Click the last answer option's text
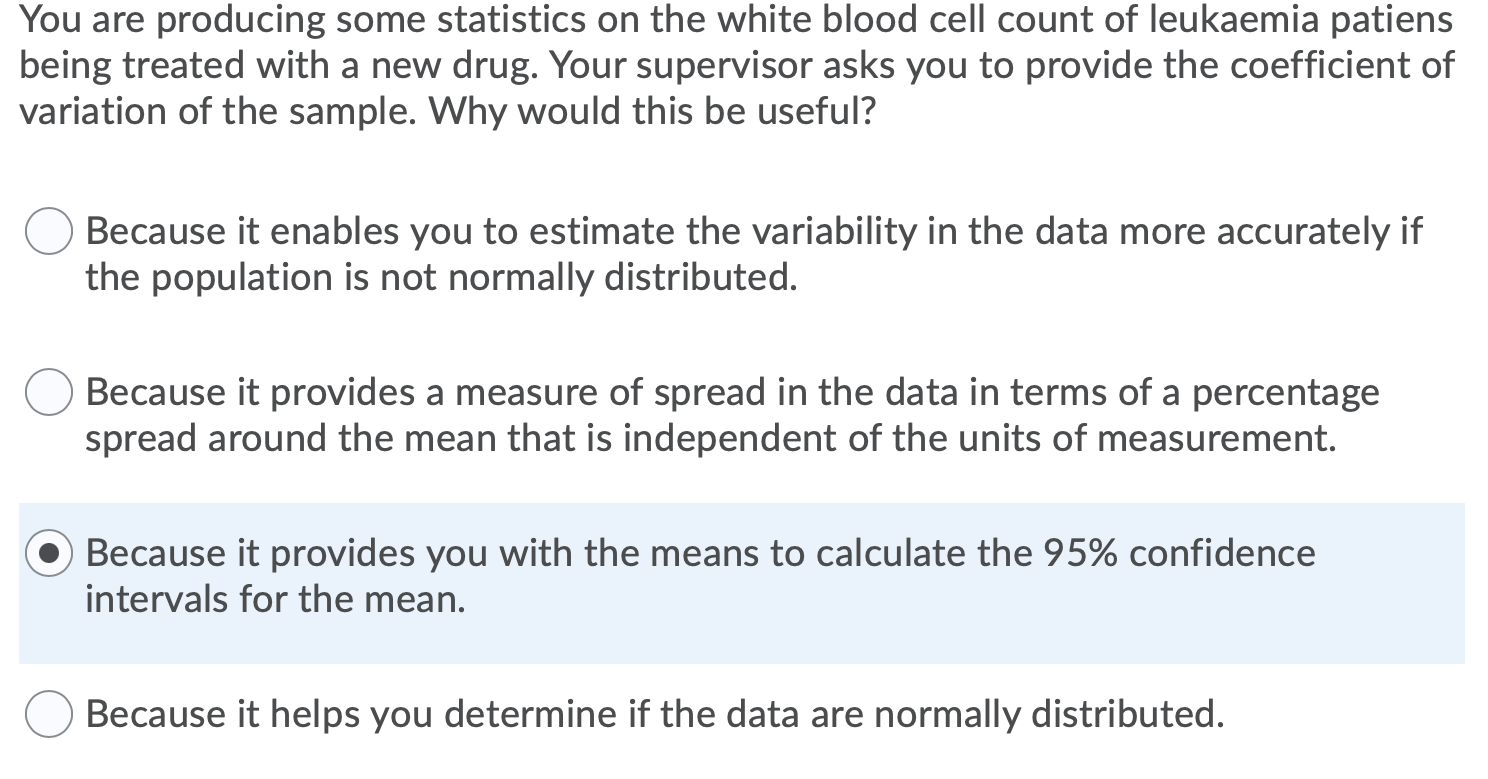Image resolution: width=1488 pixels, height=779 pixels. 650,713
